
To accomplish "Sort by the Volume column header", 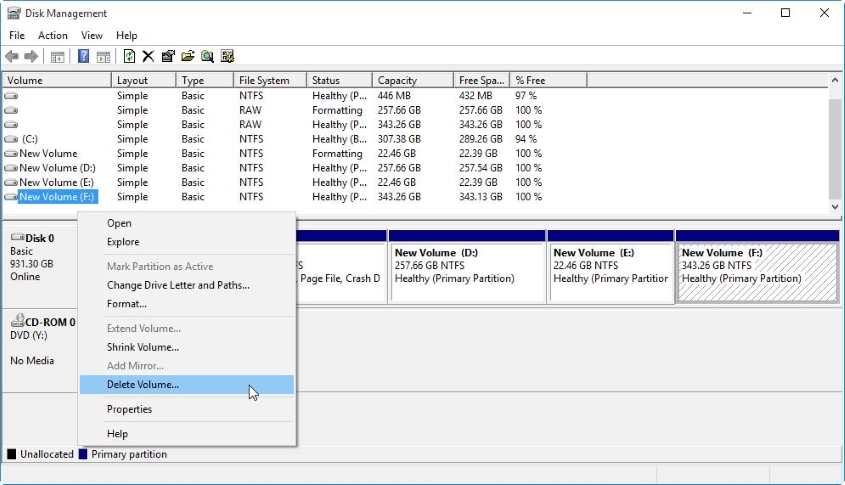I will (57, 80).
